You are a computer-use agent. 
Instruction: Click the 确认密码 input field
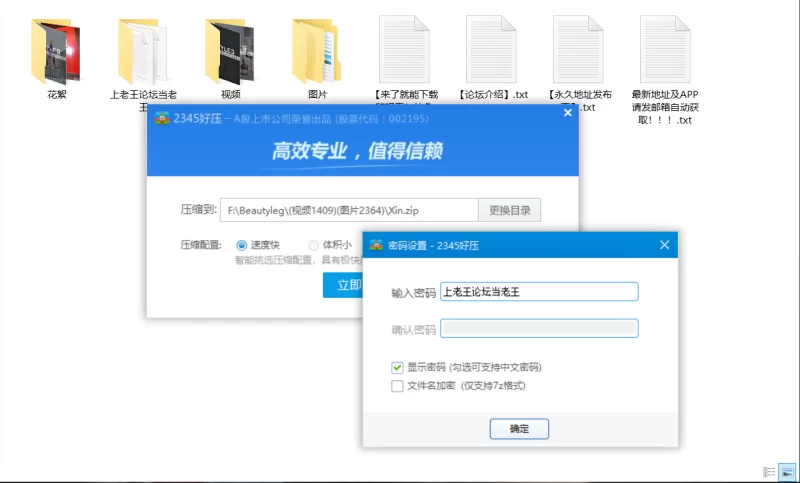pos(539,328)
